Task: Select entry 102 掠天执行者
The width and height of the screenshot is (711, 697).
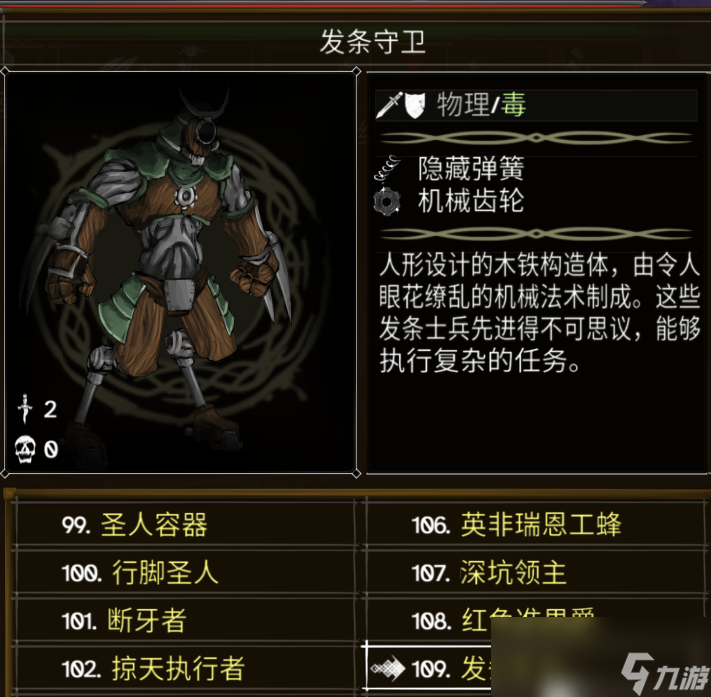Action: 184,668
